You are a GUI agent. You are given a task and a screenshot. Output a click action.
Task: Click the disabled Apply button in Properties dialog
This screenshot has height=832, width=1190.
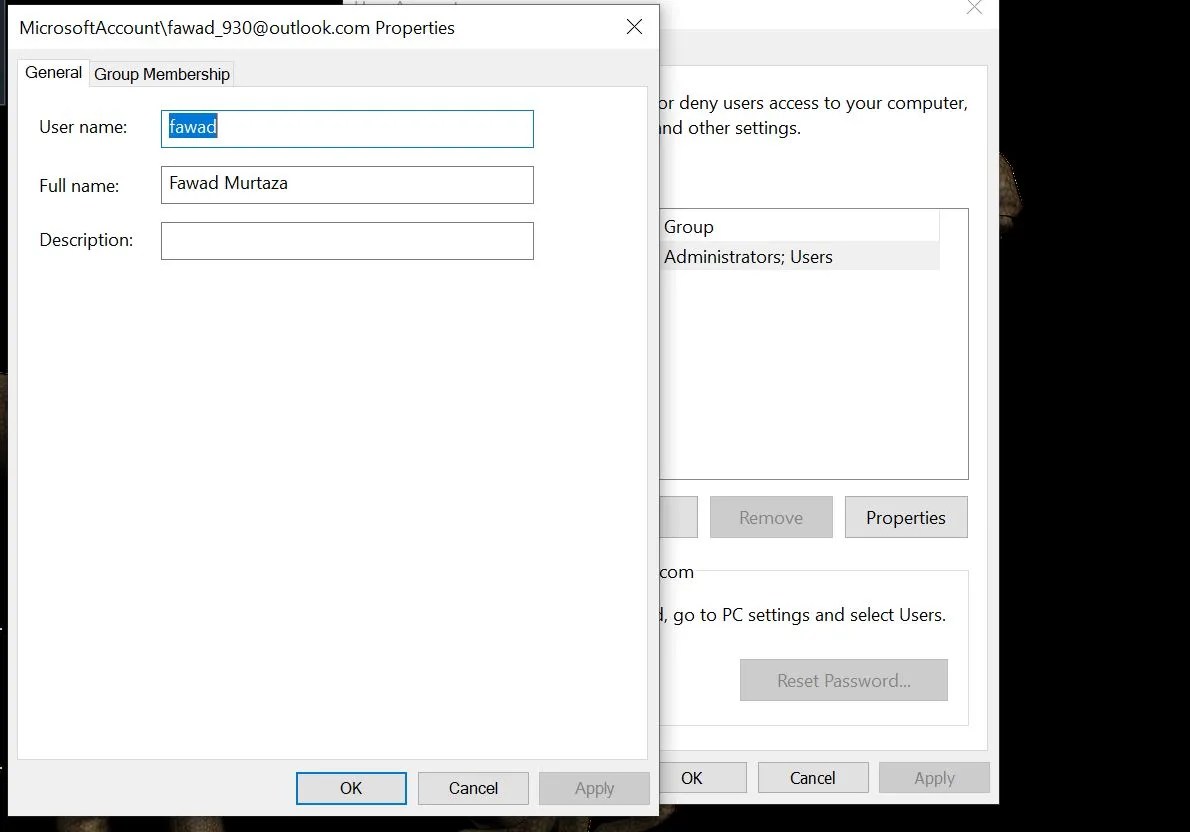click(x=594, y=788)
